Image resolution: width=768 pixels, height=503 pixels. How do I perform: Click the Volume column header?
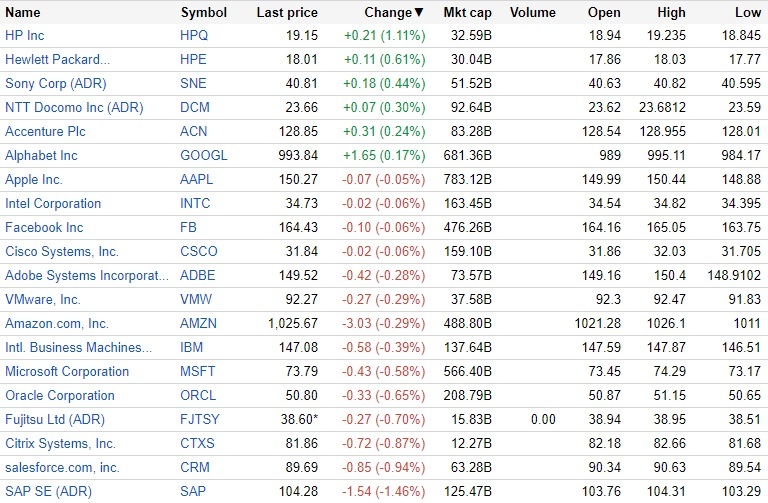coord(533,13)
